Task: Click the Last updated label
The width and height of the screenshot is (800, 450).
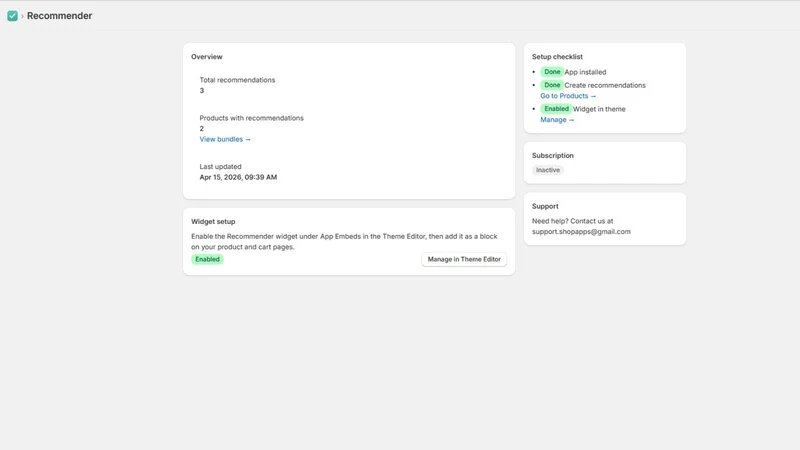Action: coord(220,167)
